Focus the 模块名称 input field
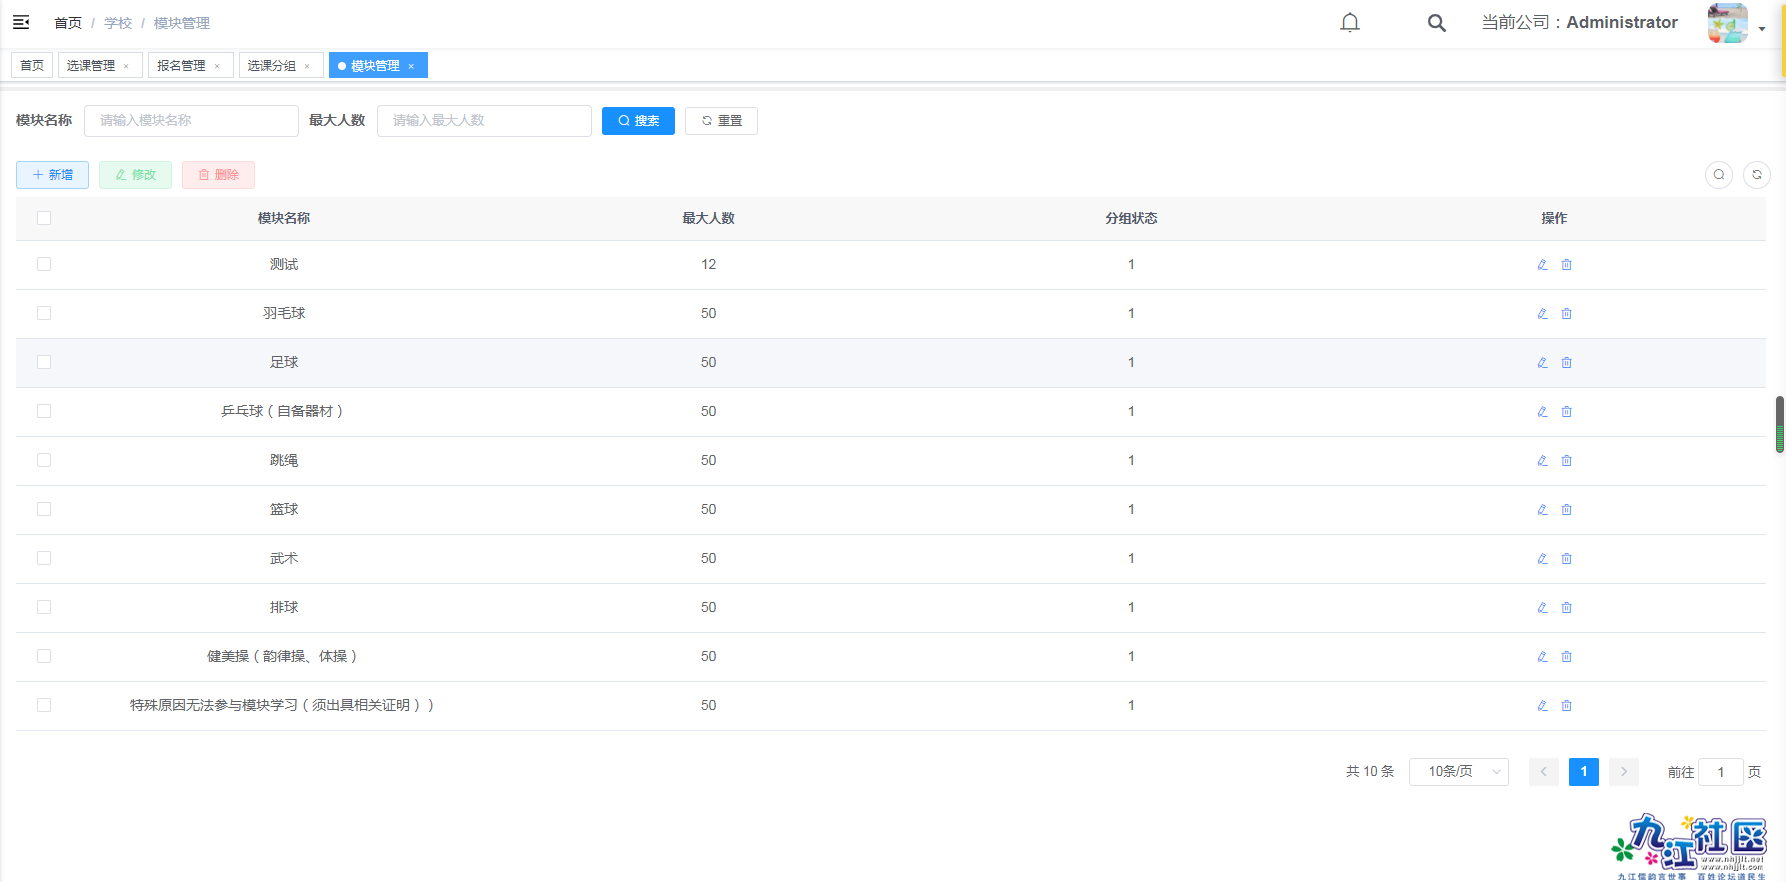 191,121
